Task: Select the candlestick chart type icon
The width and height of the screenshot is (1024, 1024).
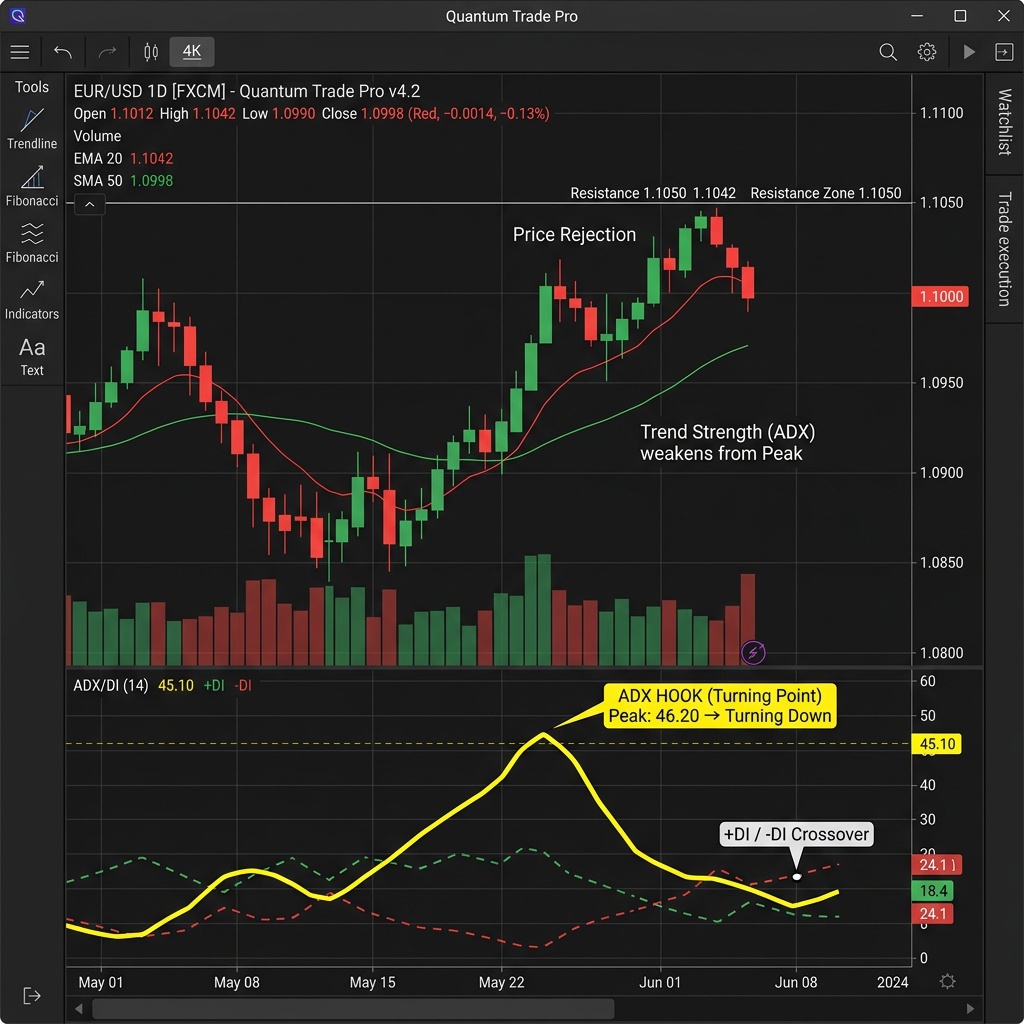Action: point(151,52)
